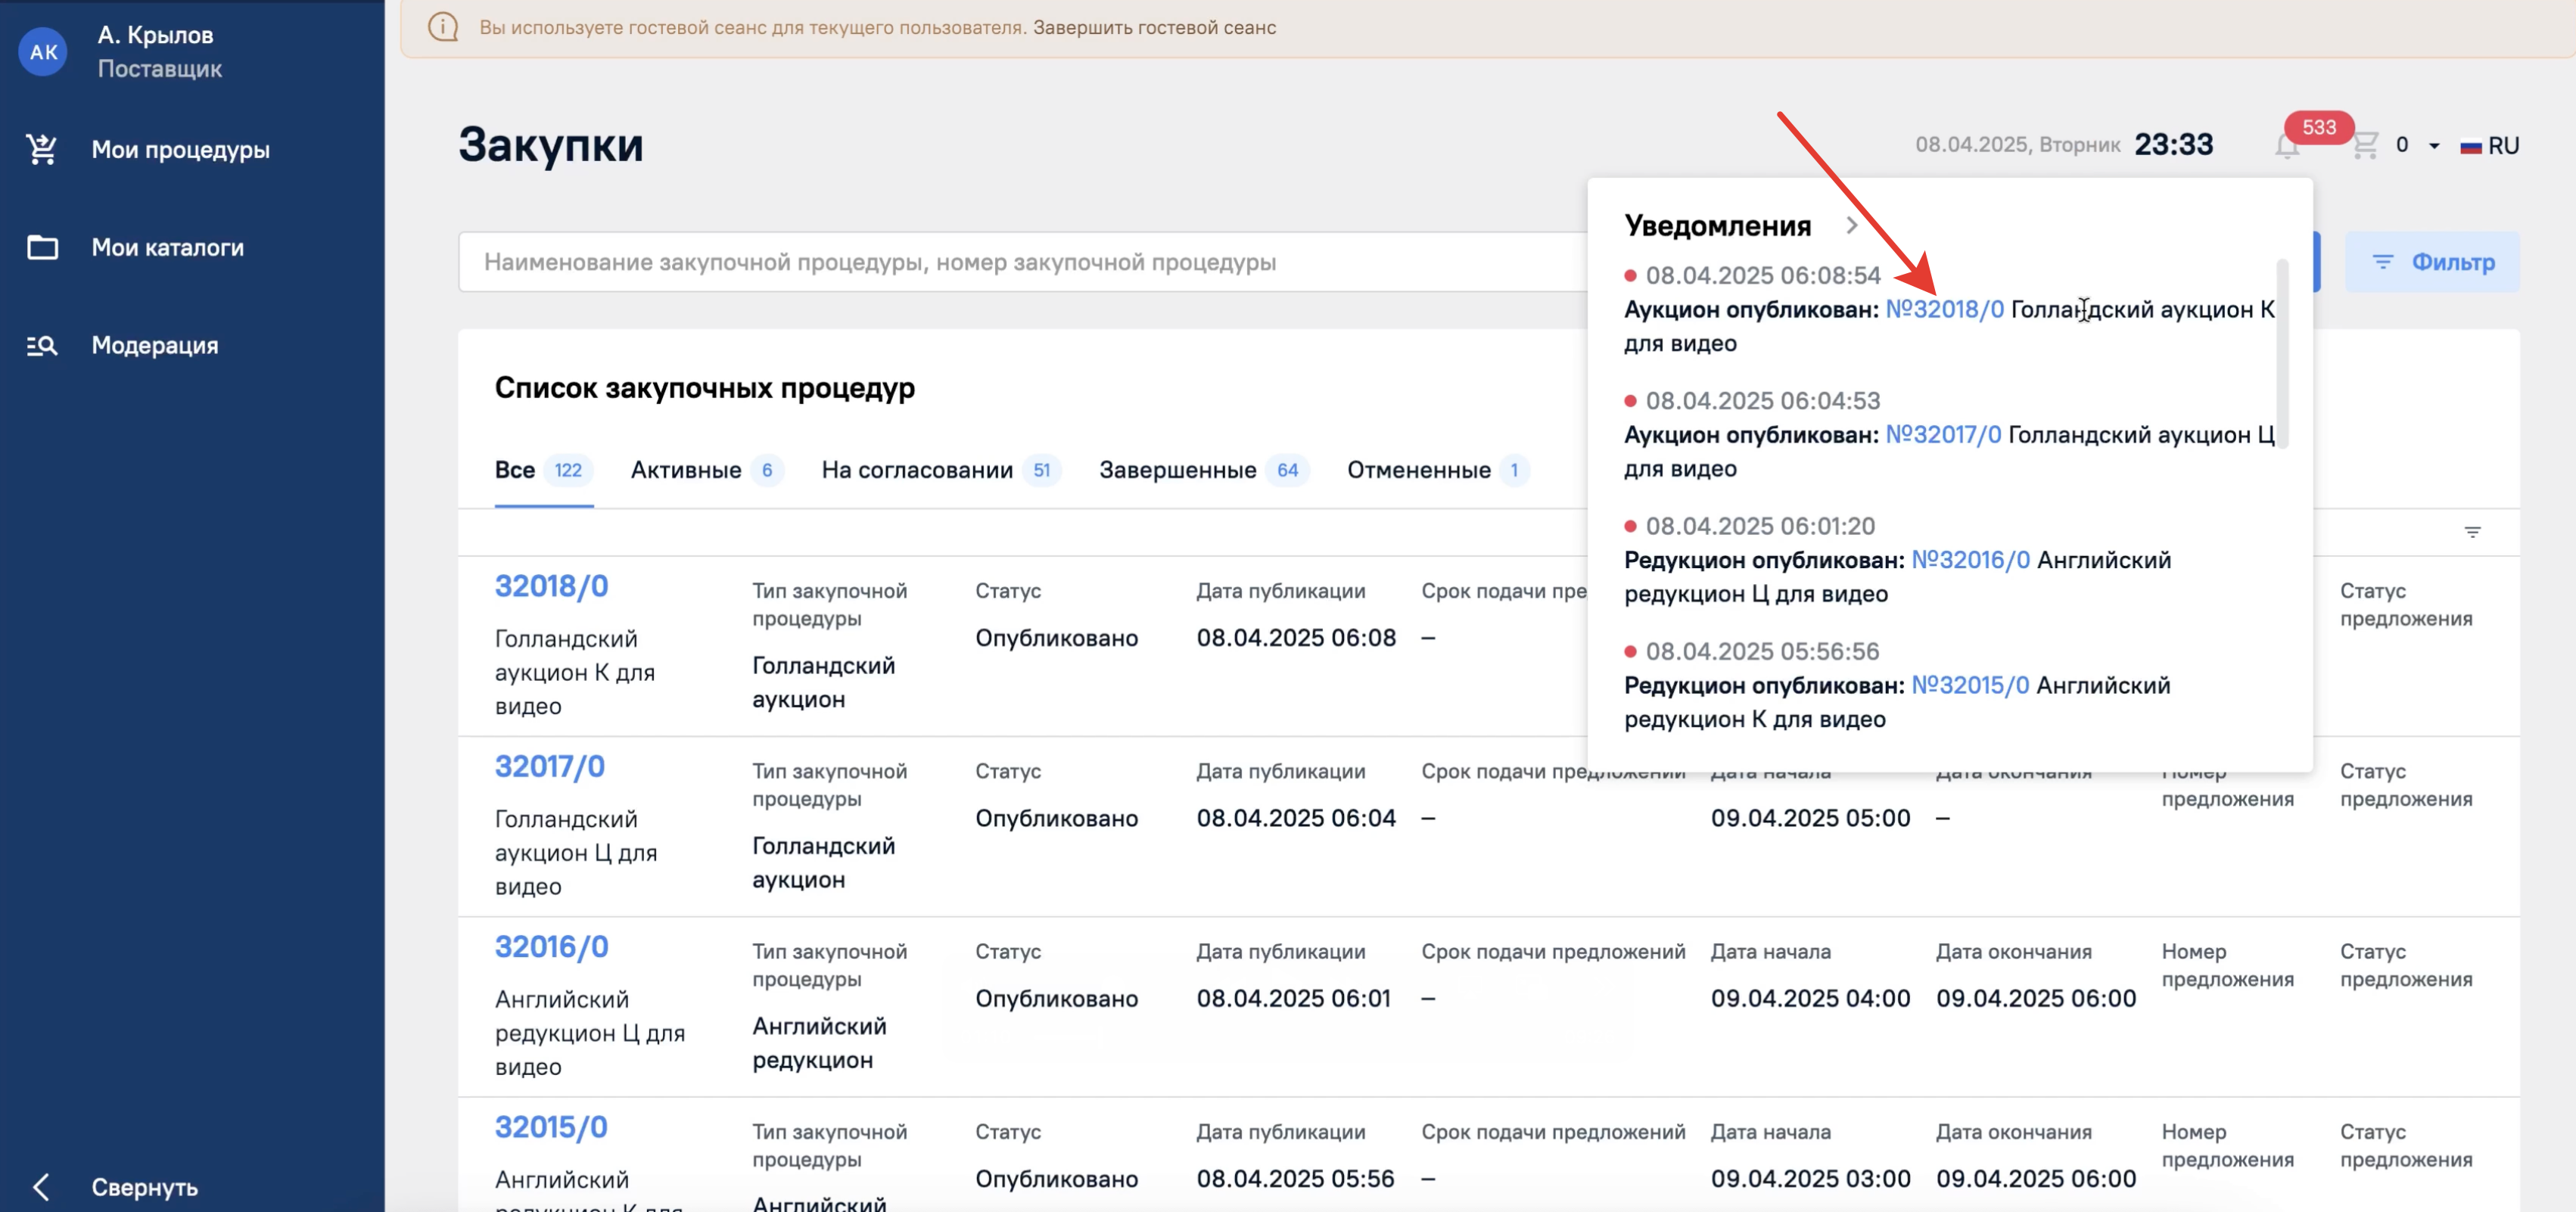Click the Фильтр button
Image resolution: width=2576 pixels, height=1212 pixels.
pyautogui.click(x=2432, y=262)
